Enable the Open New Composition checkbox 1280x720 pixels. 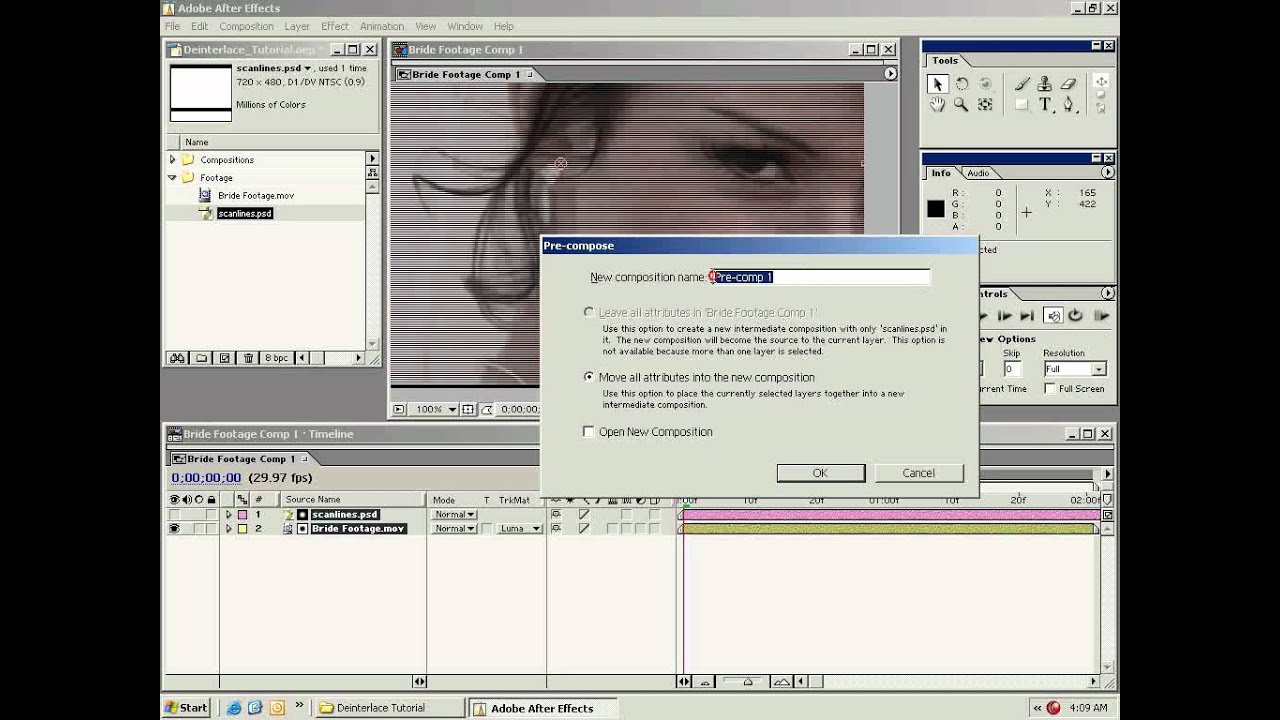click(588, 432)
